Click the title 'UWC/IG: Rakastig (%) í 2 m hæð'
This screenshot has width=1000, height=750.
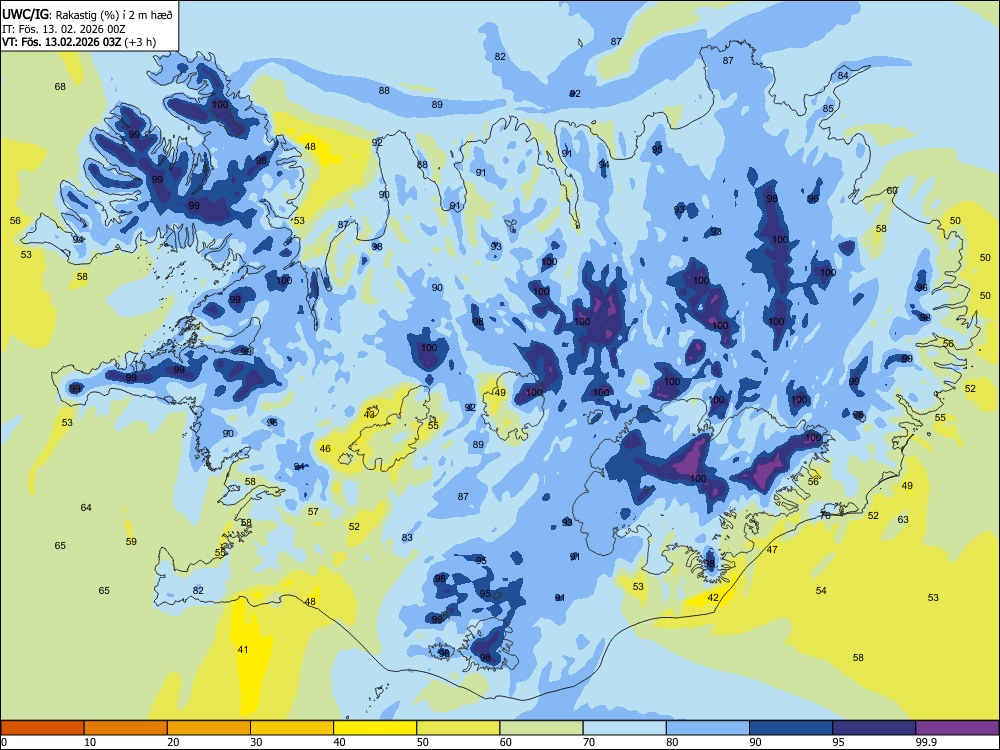(x=87, y=14)
